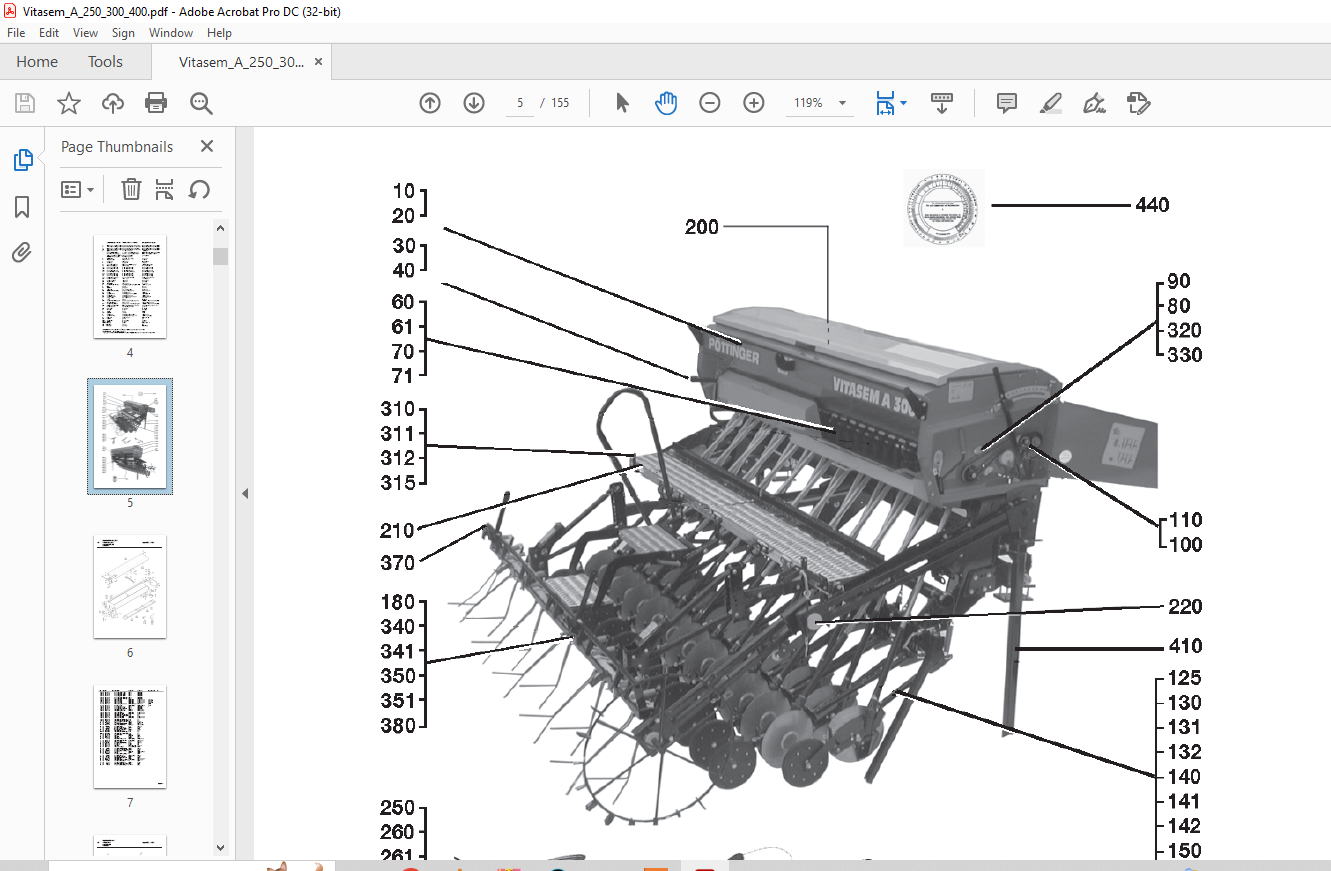Select page 5 thumbnail
The image size is (1331, 871).
[130, 436]
